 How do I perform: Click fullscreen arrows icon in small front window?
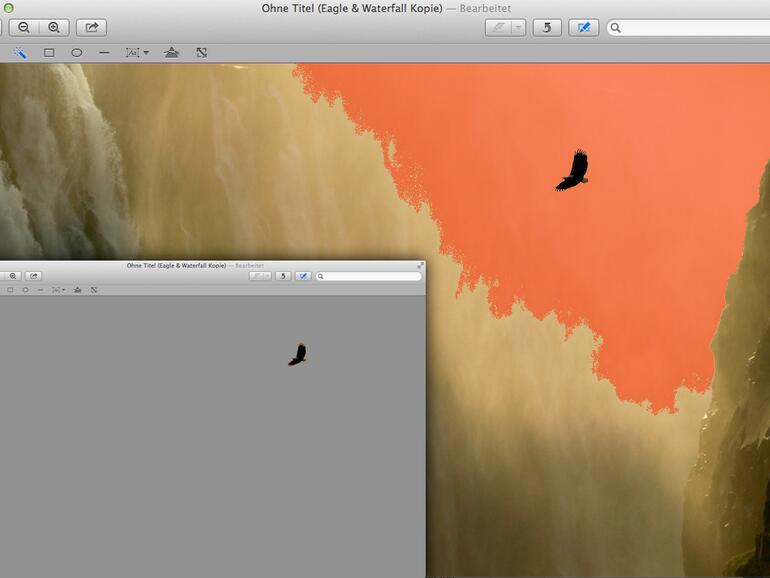[x=420, y=265]
